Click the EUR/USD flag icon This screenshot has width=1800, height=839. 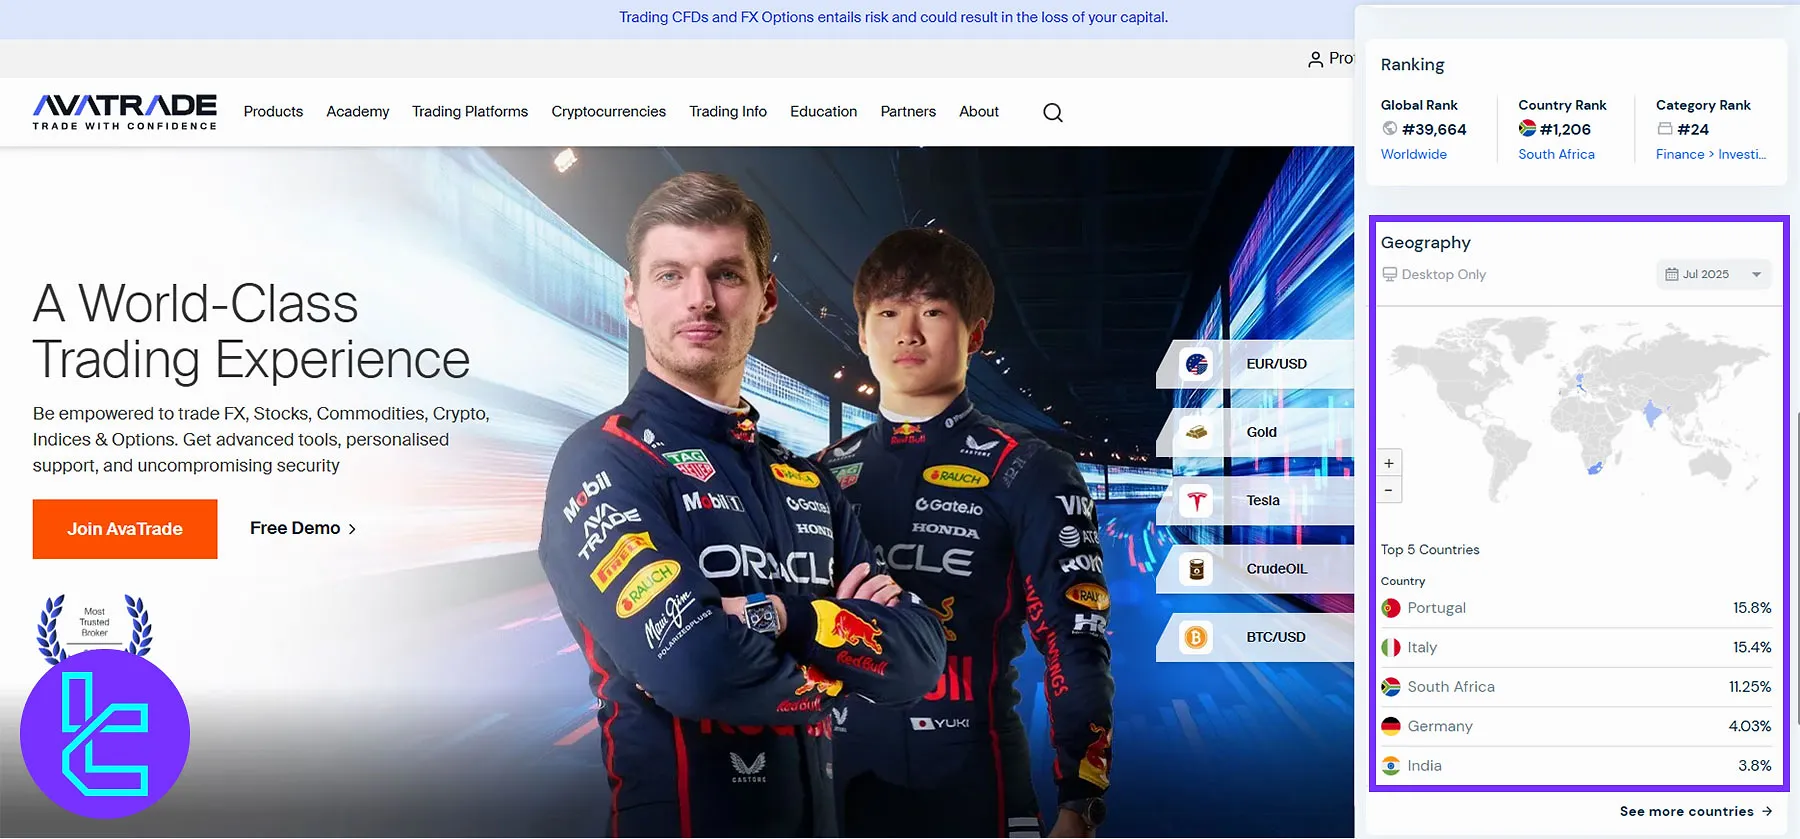[1196, 365]
